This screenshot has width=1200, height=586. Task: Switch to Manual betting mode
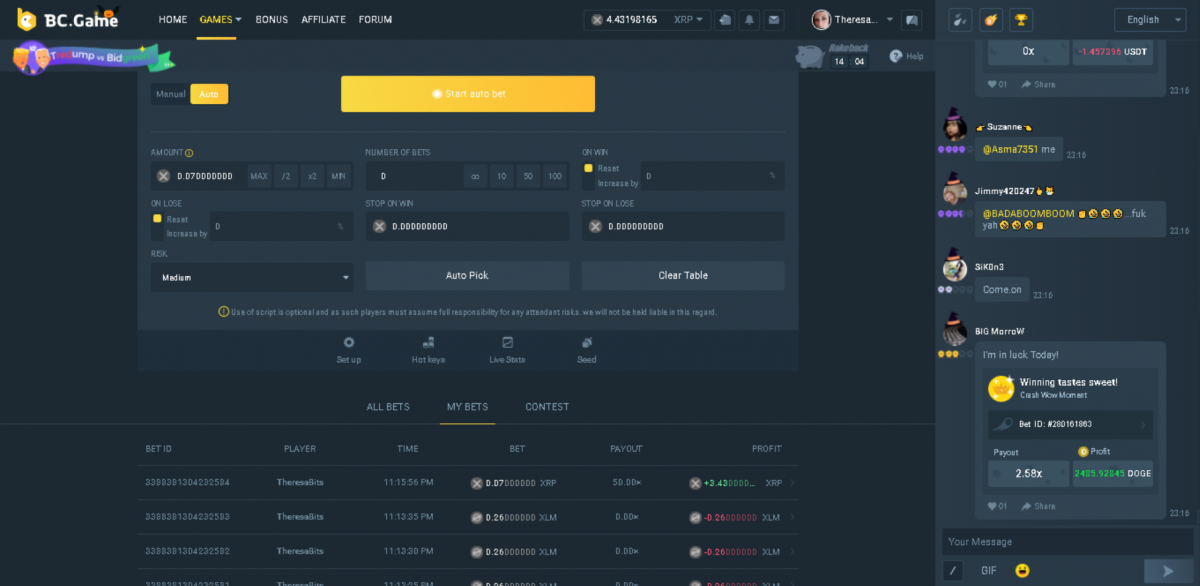coord(170,94)
